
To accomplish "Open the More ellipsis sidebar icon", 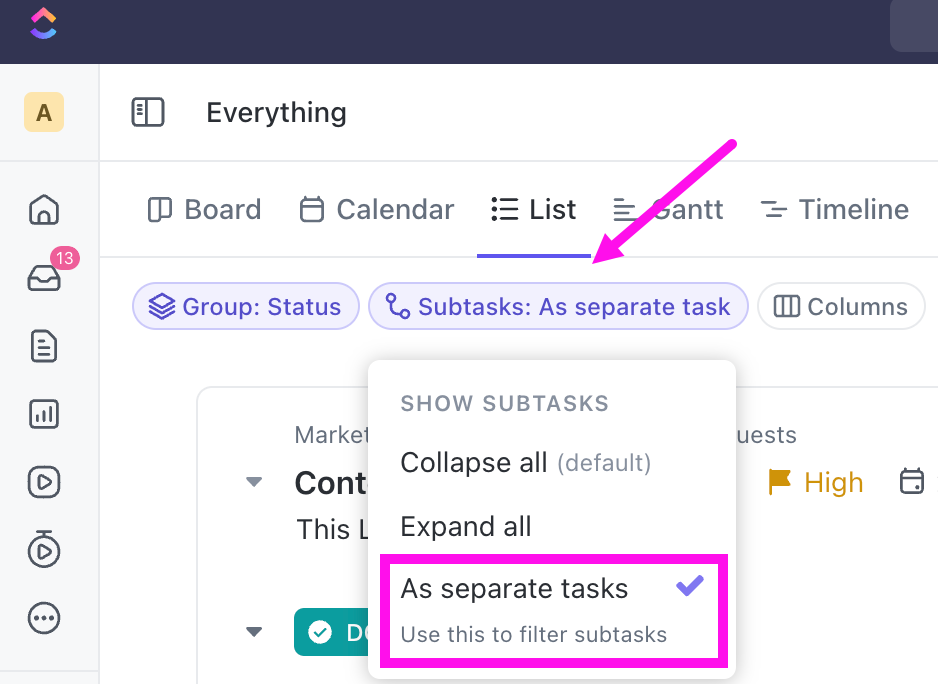I will tap(44, 618).
